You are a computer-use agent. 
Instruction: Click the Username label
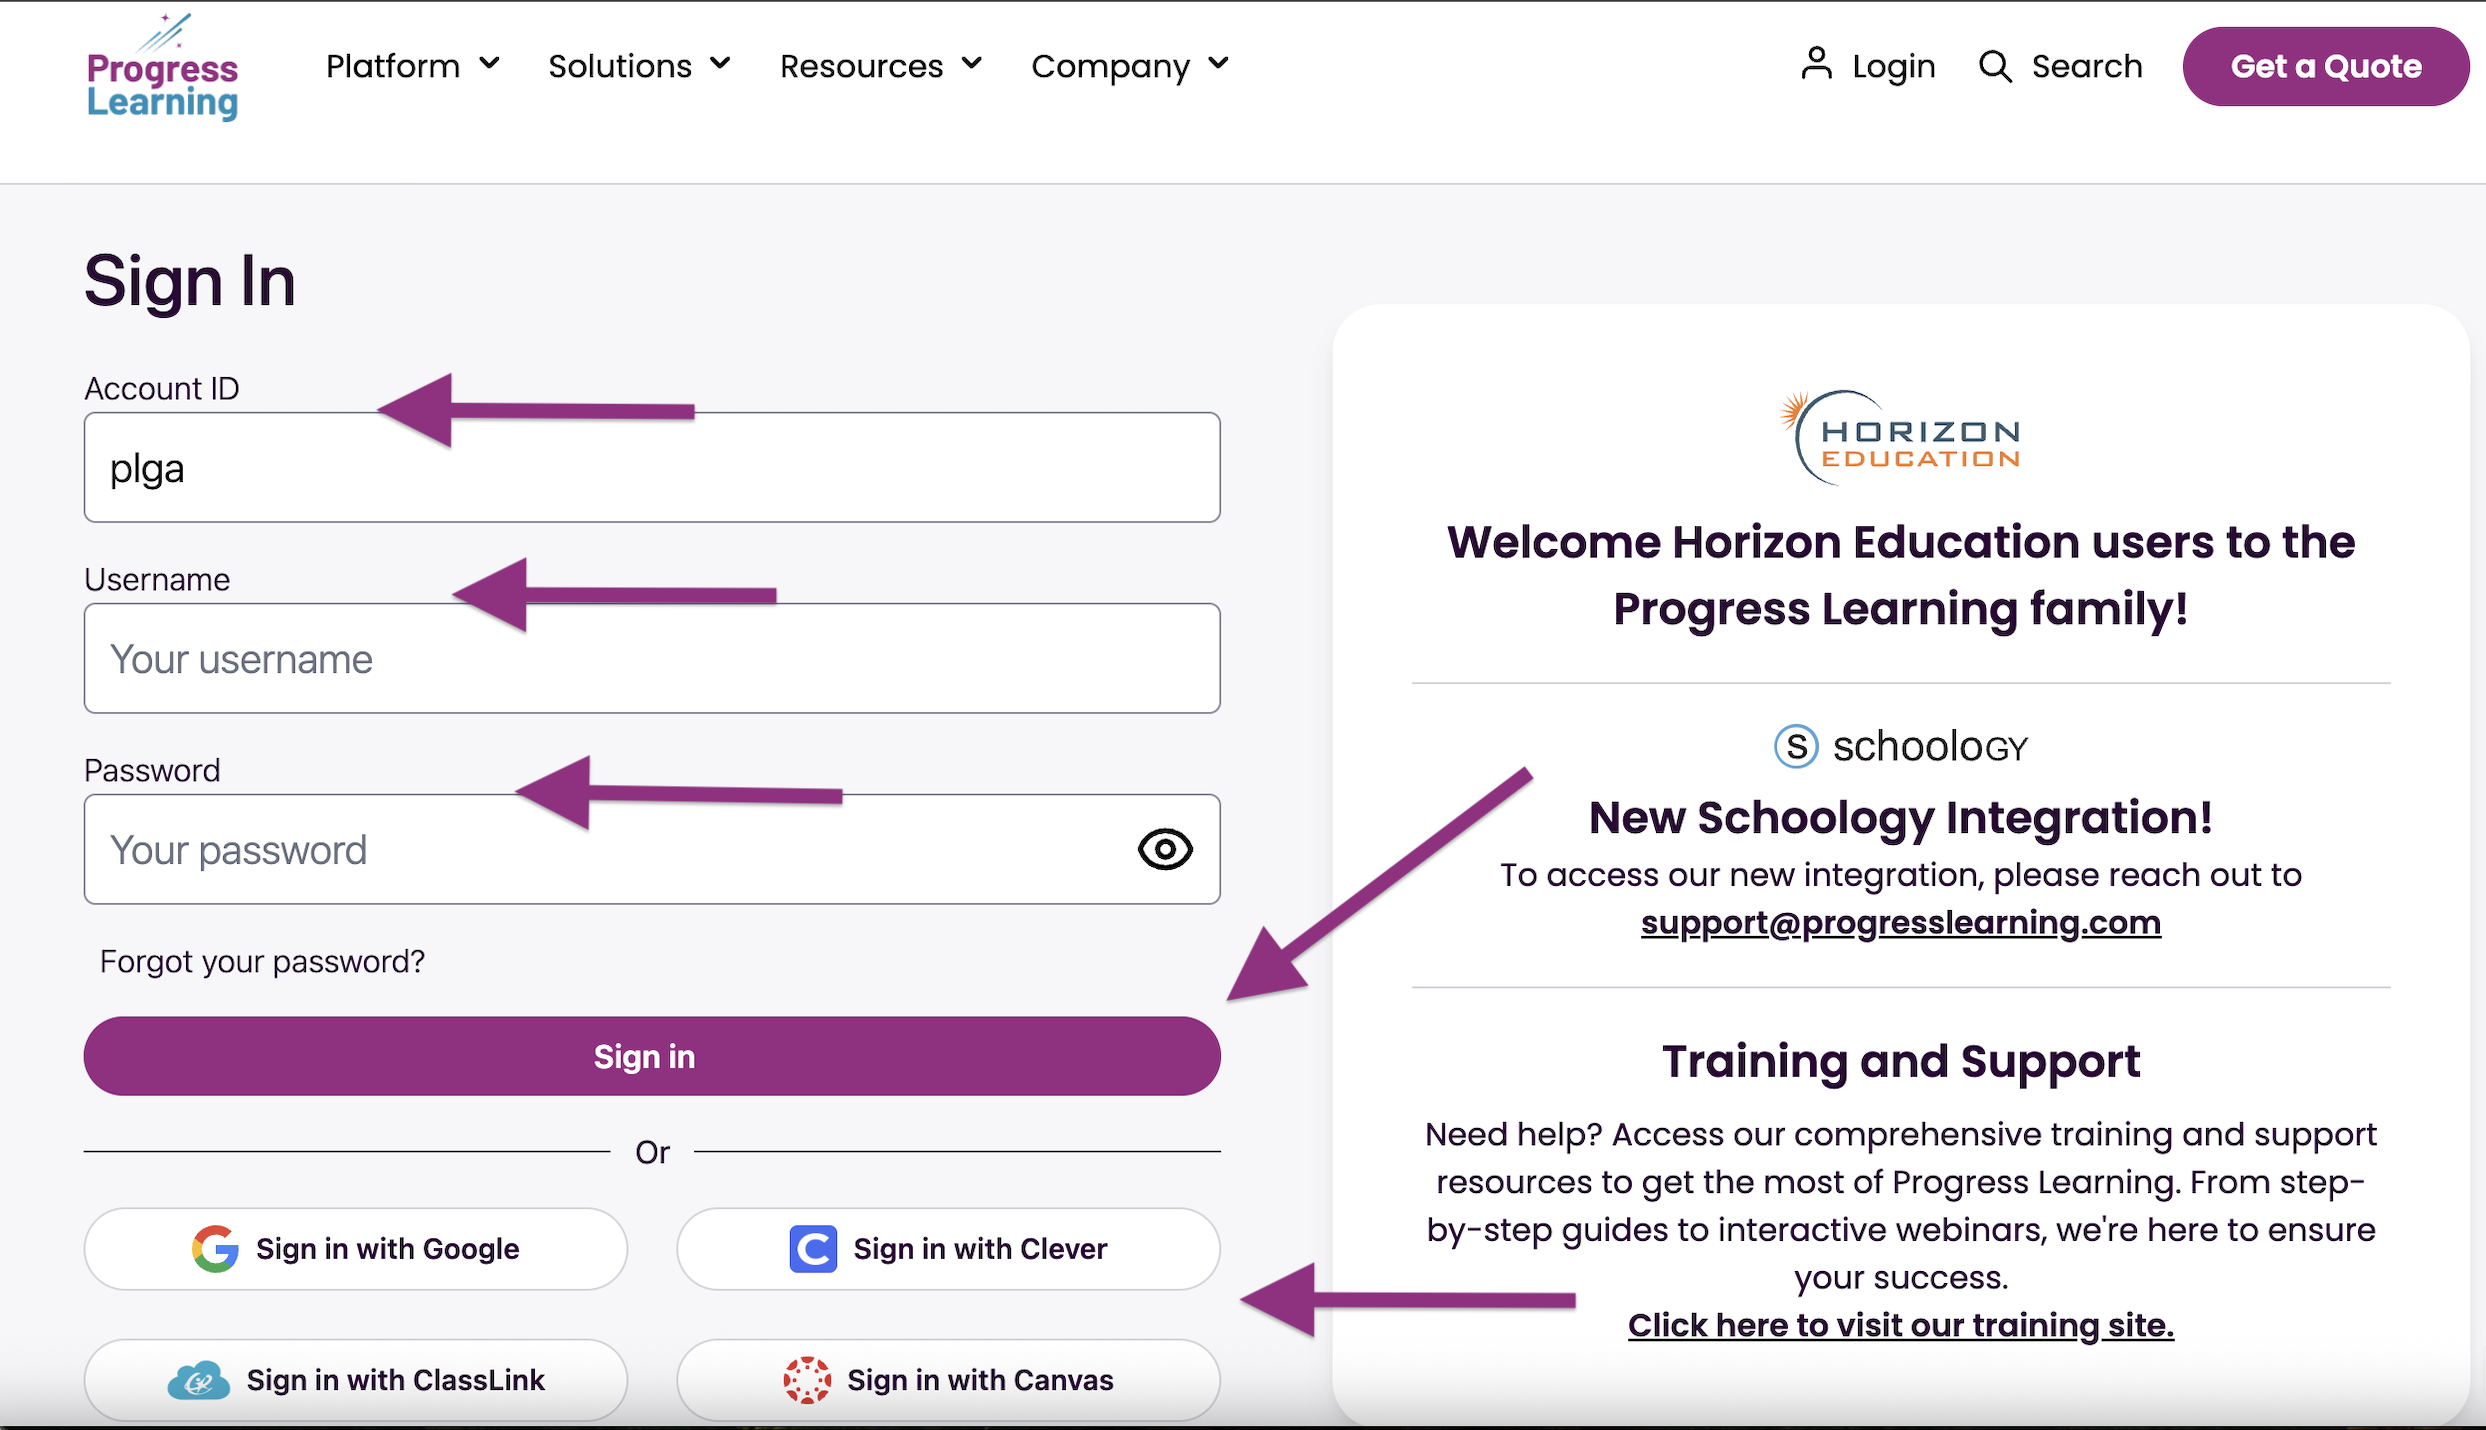click(x=157, y=579)
